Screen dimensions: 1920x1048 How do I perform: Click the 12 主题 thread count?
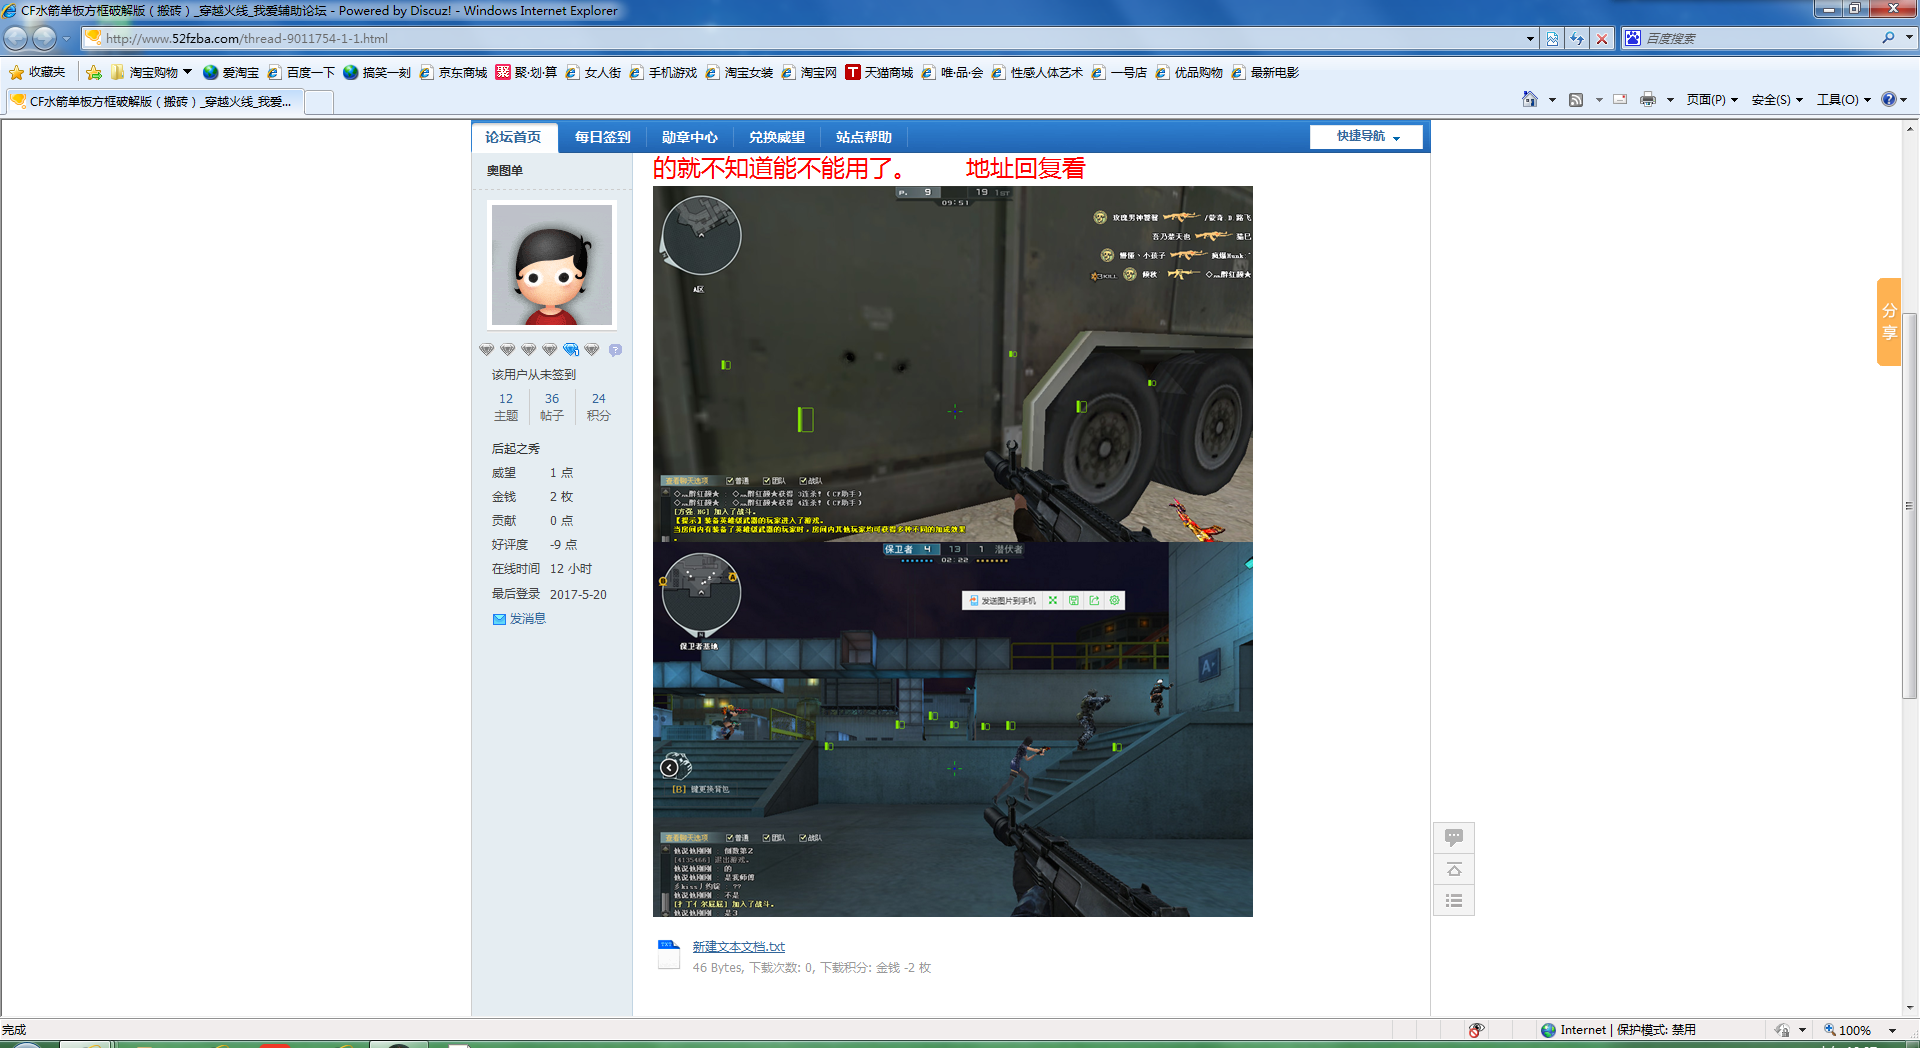[x=506, y=407]
